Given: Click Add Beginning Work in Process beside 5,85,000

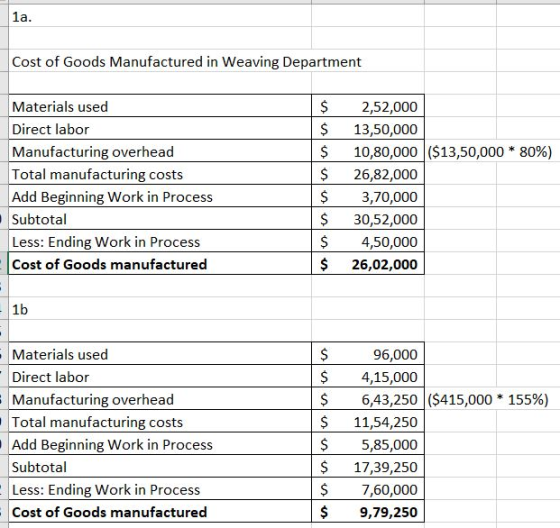Looking at the screenshot, I should [x=112, y=445].
